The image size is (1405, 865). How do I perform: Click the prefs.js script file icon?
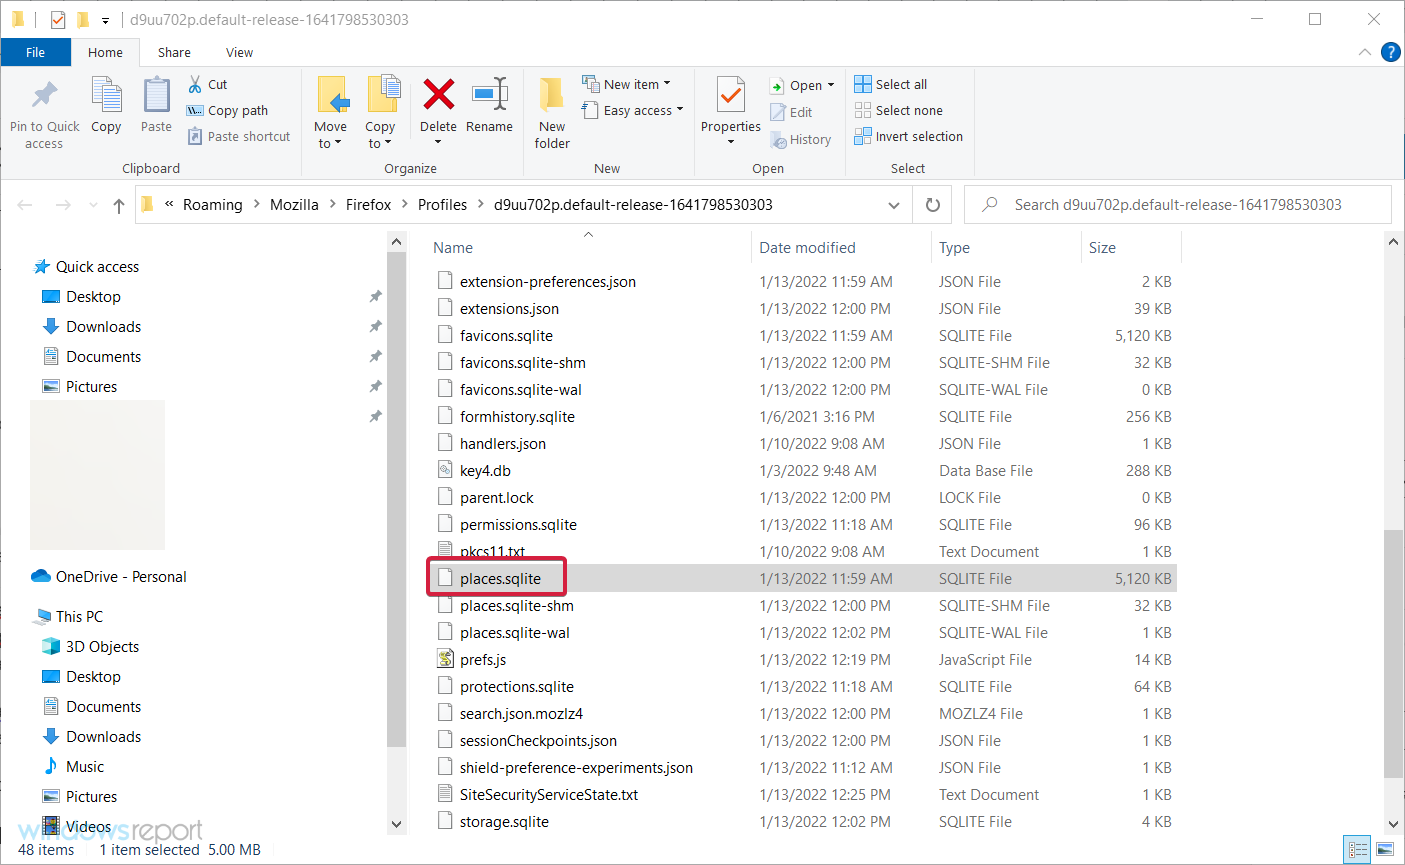click(x=446, y=659)
